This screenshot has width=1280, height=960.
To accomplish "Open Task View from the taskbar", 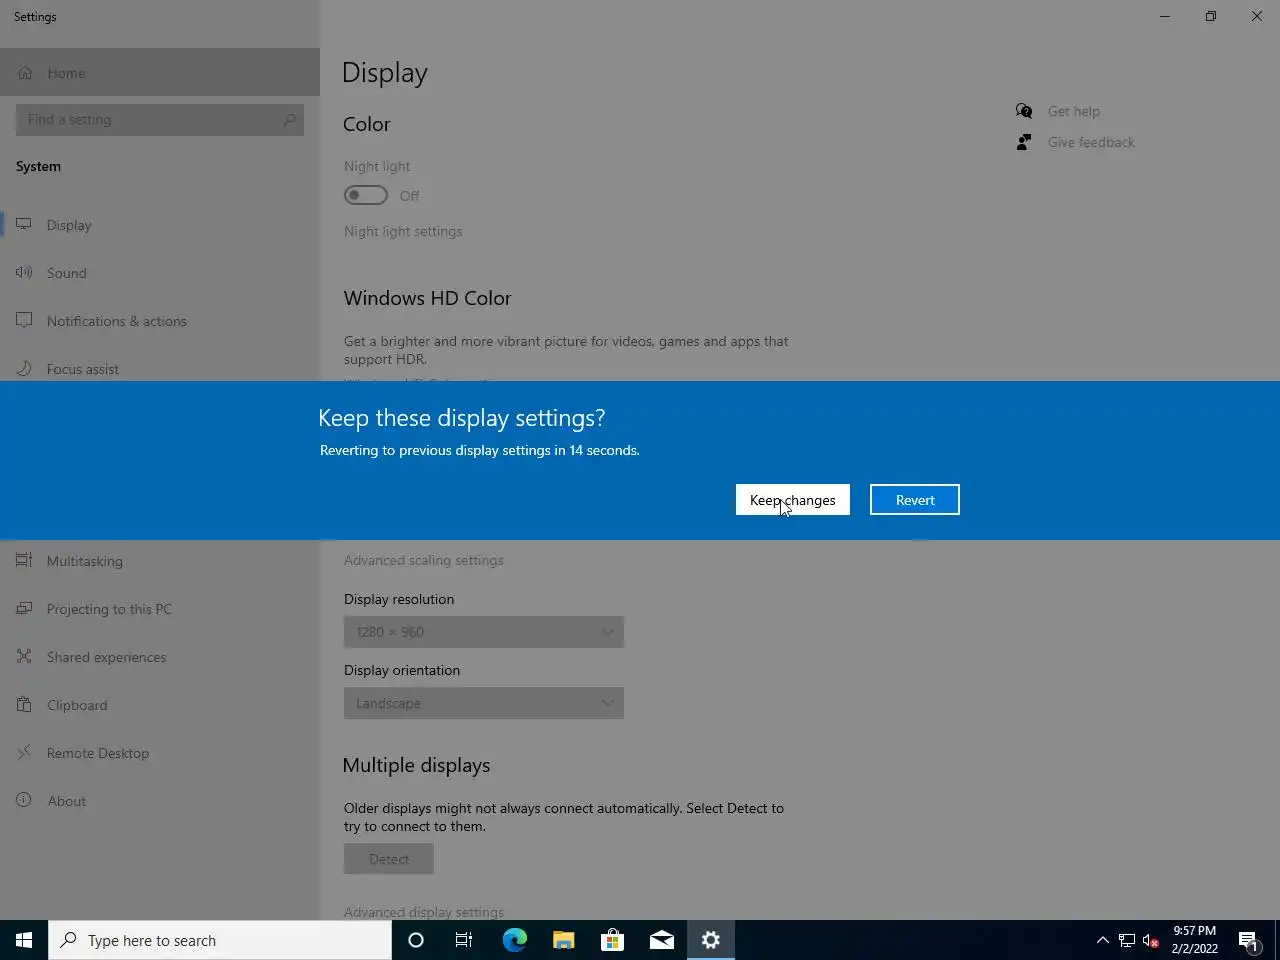I will coord(464,940).
